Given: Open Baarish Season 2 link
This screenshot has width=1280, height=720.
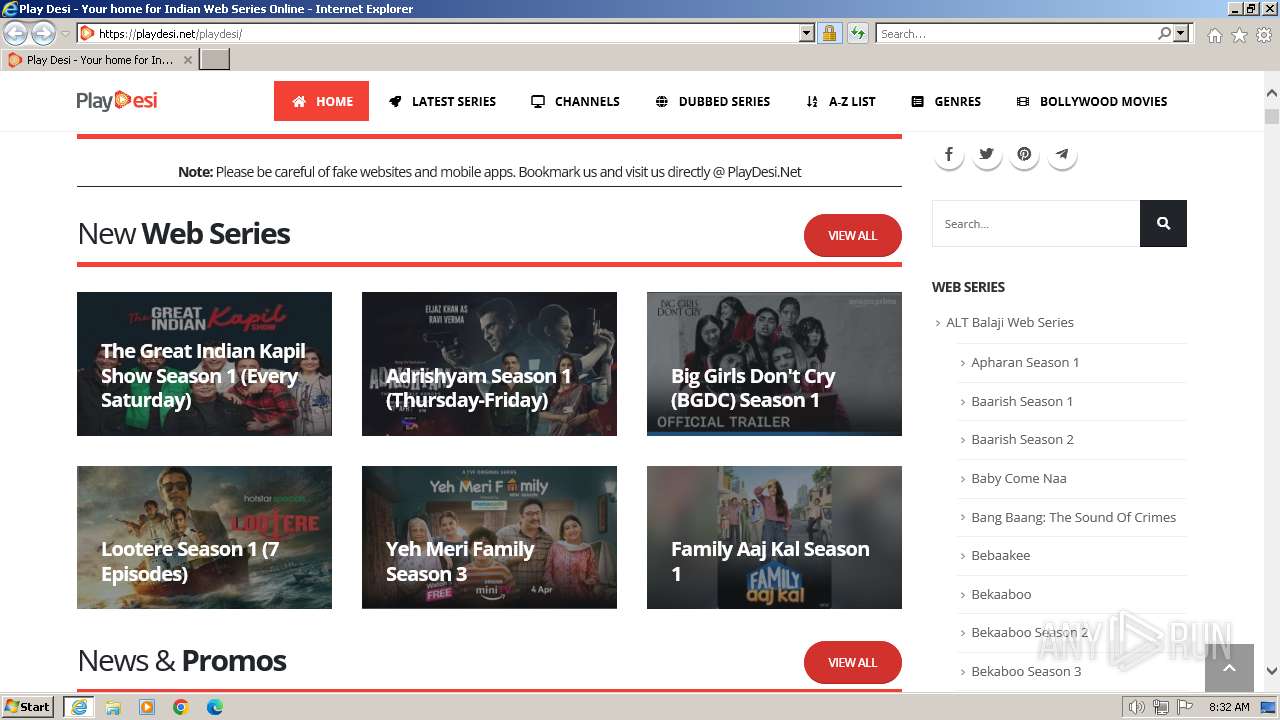Looking at the screenshot, I should click(1022, 439).
